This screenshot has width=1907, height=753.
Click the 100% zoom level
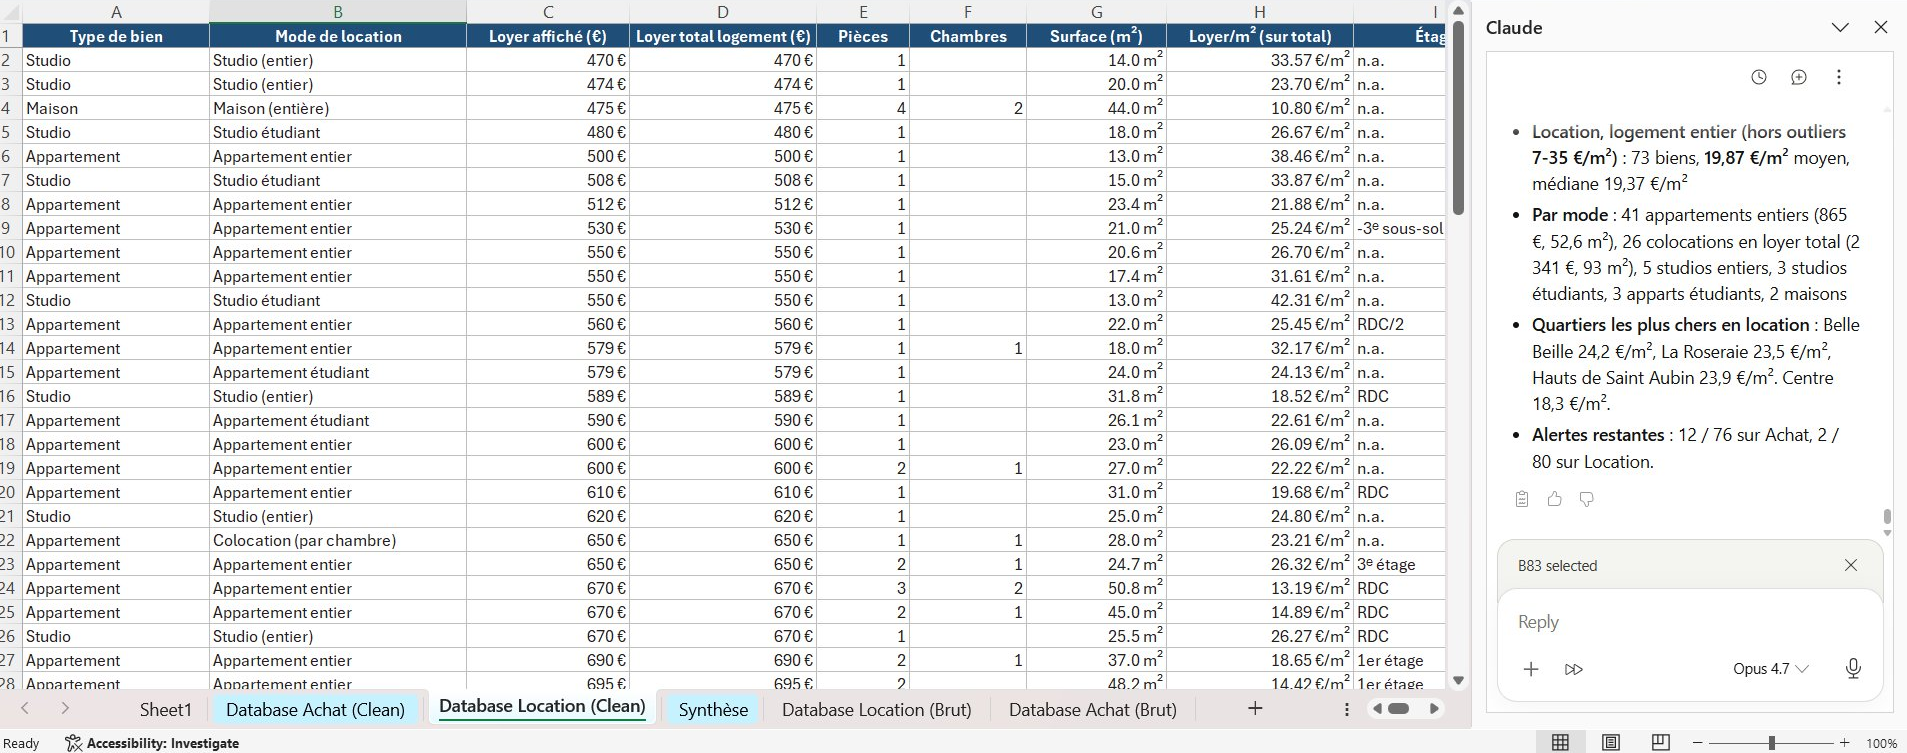point(1881,743)
